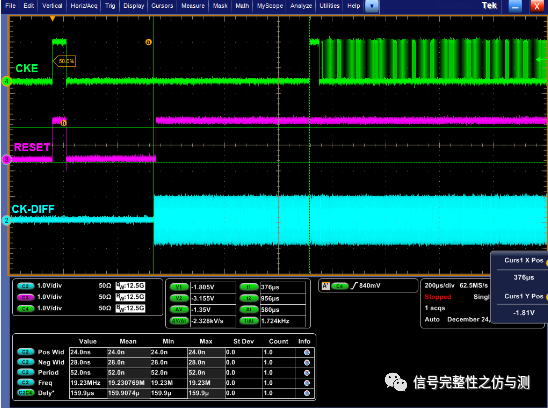The height and width of the screenshot is (408, 548).
Task: Select the channel 2 ground reference handle
Action: coord(6,221)
